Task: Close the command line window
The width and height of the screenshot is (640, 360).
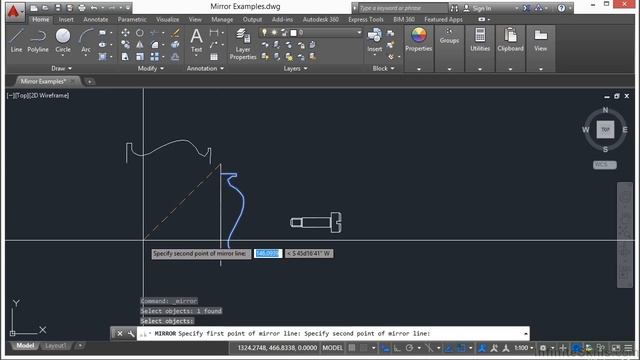Action: tap(120, 333)
